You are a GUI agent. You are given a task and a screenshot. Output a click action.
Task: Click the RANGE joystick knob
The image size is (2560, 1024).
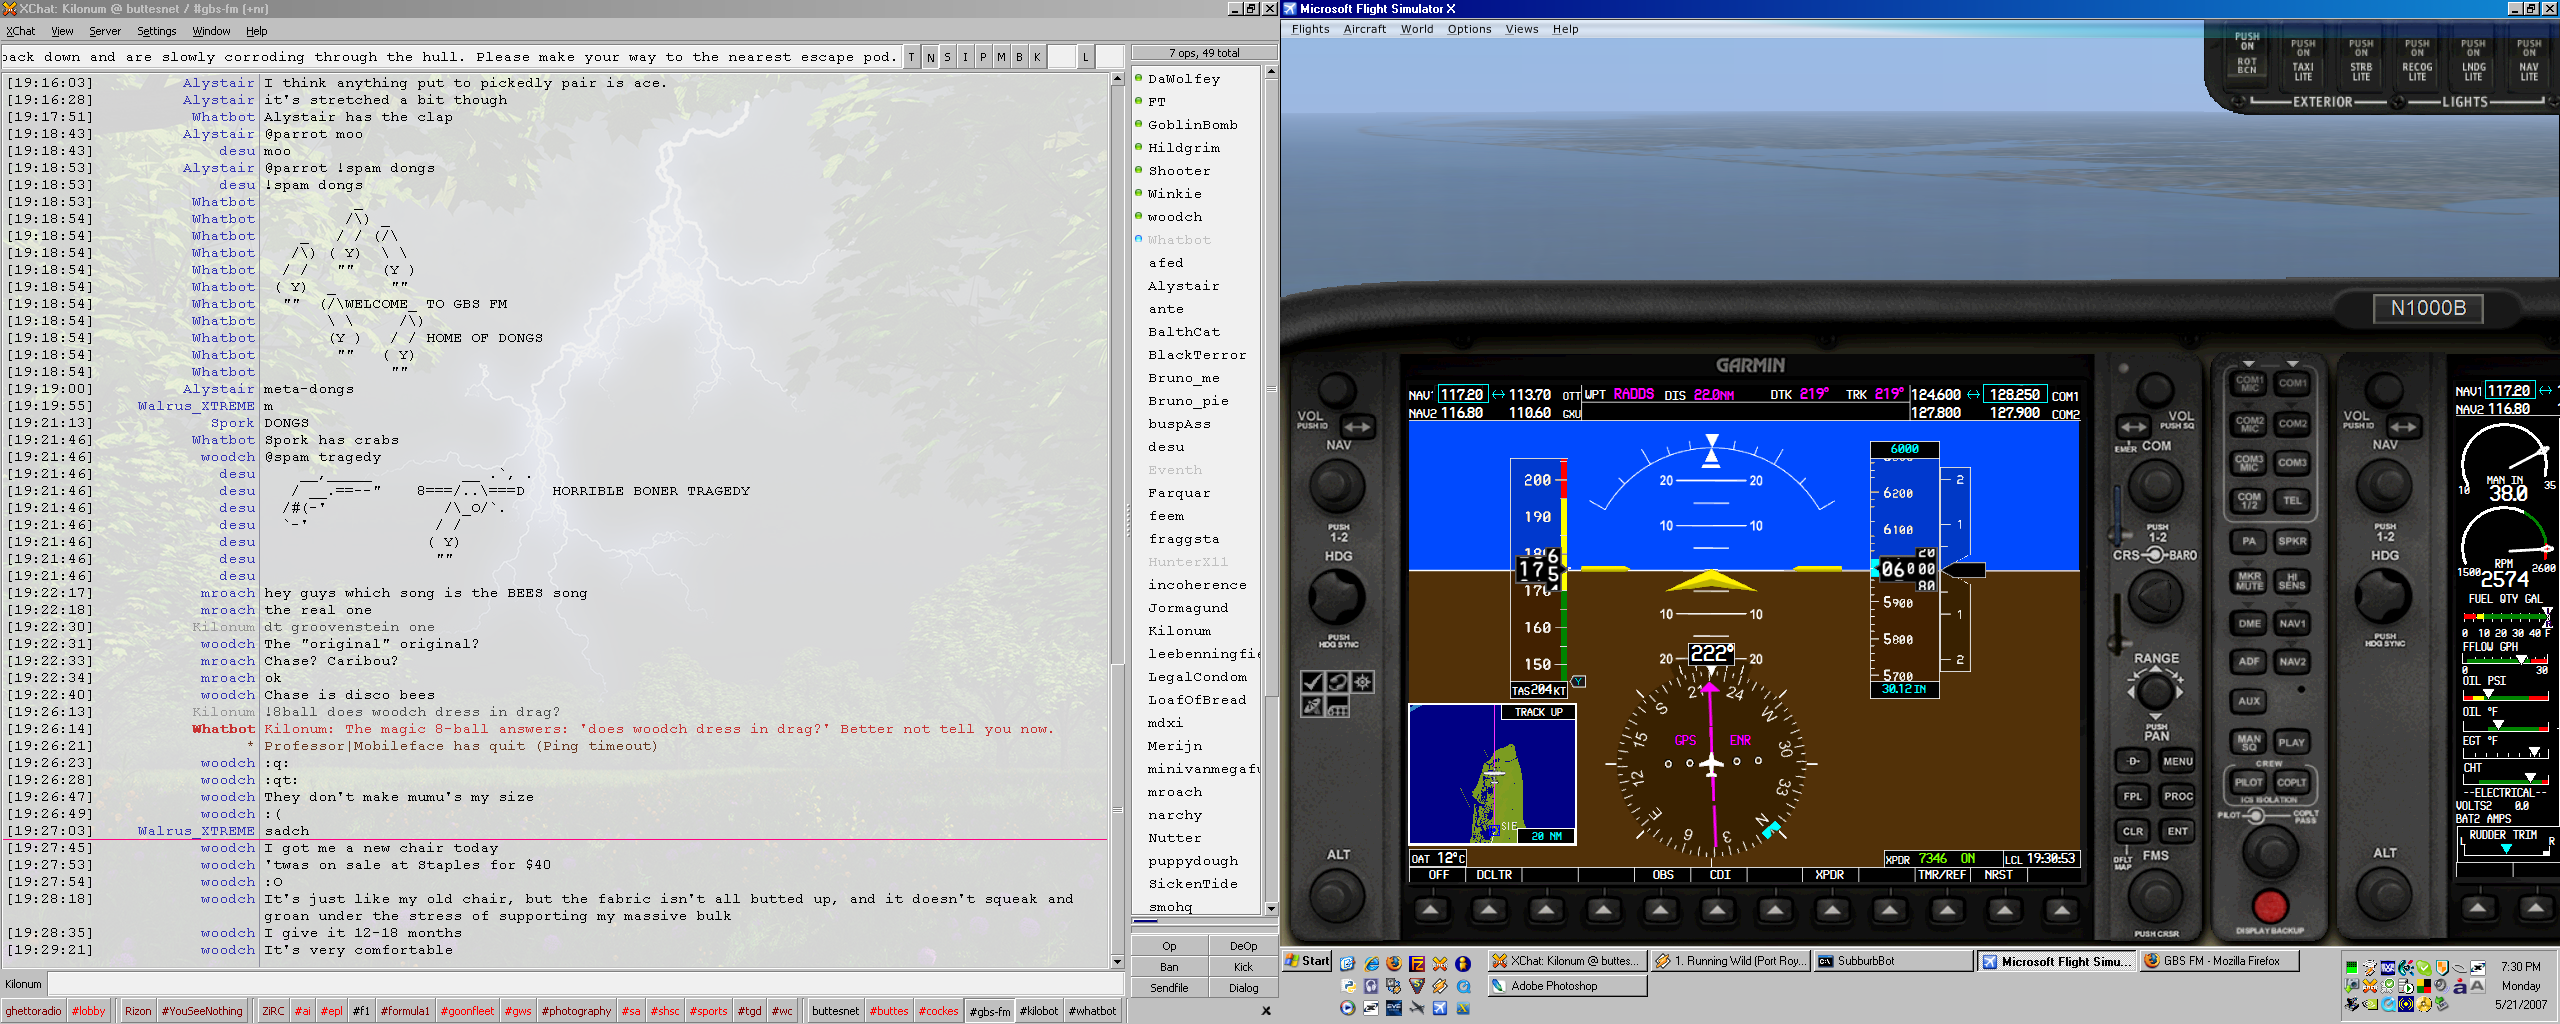pos(2155,690)
